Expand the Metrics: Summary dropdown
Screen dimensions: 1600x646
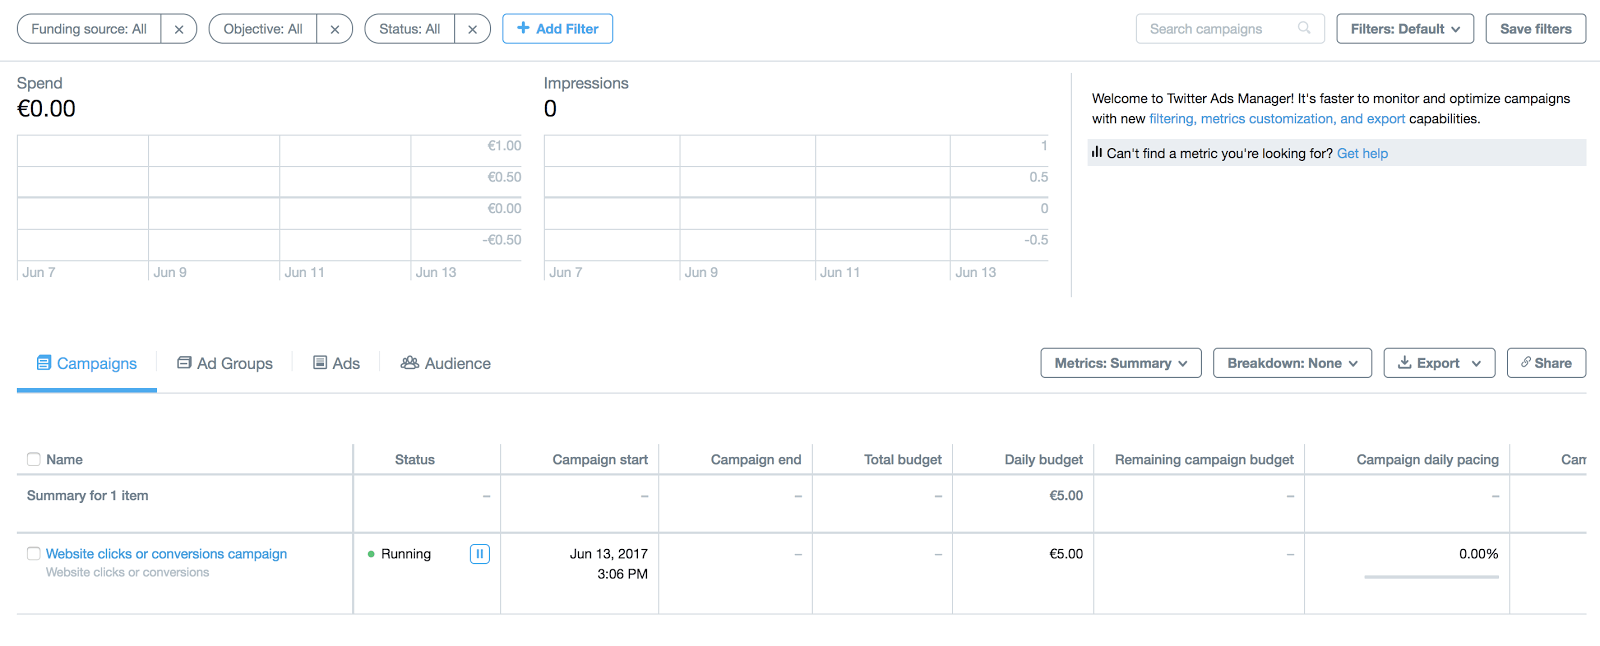coord(1120,363)
